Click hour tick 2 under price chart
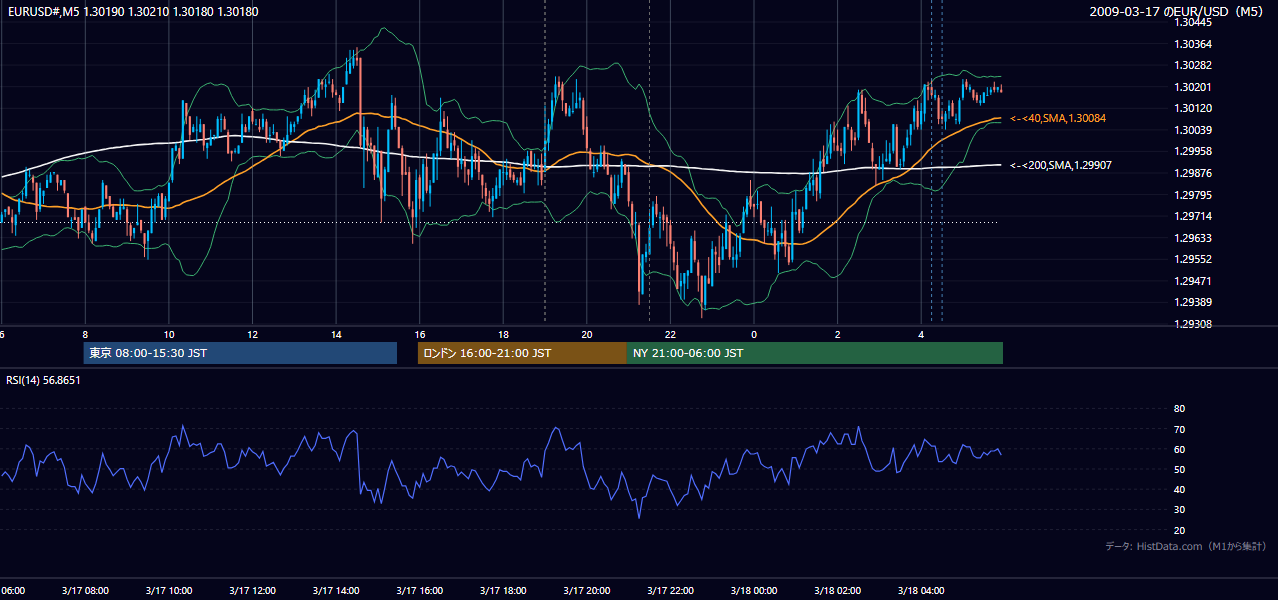Screen dimensions: 1278x600 (838, 334)
